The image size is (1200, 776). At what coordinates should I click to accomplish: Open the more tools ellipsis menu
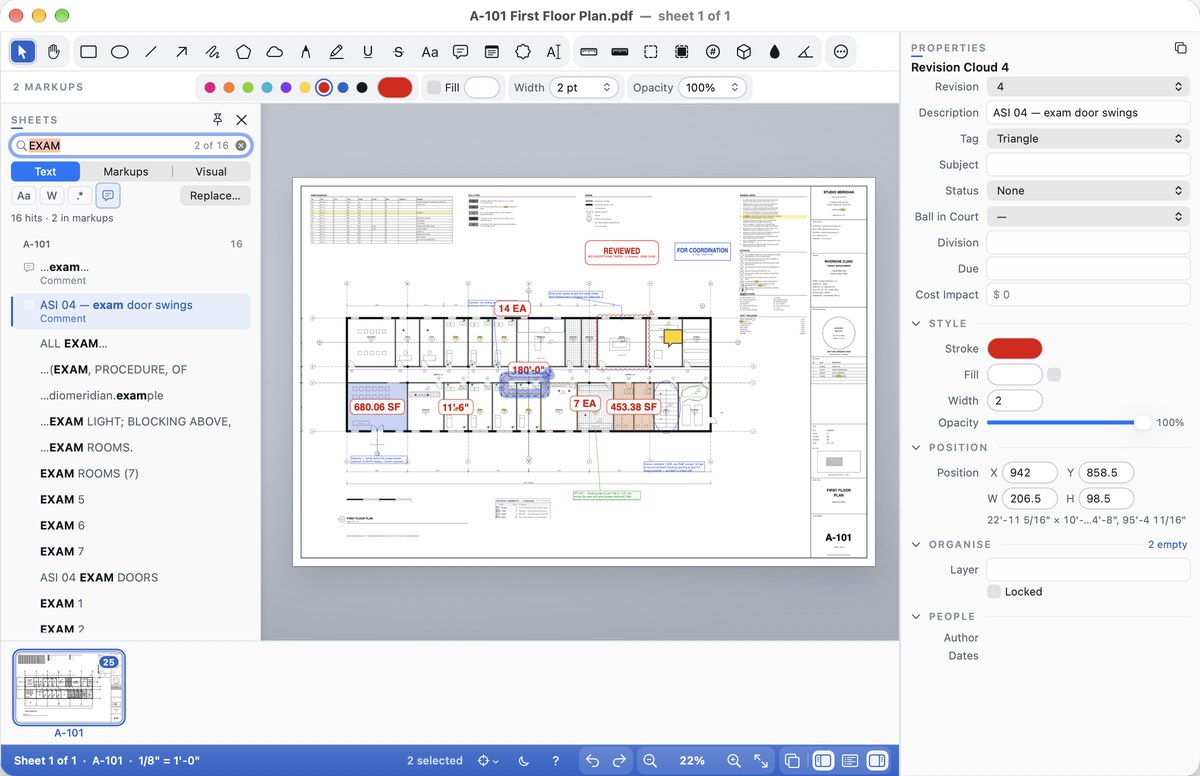tap(841, 52)
